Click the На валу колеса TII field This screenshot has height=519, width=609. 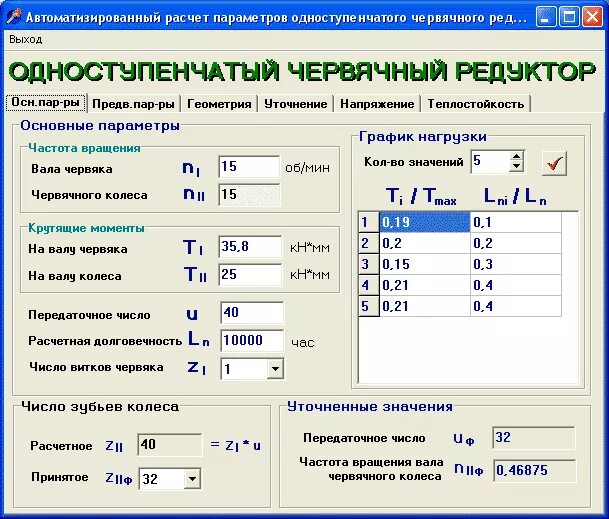coord(250,274)
